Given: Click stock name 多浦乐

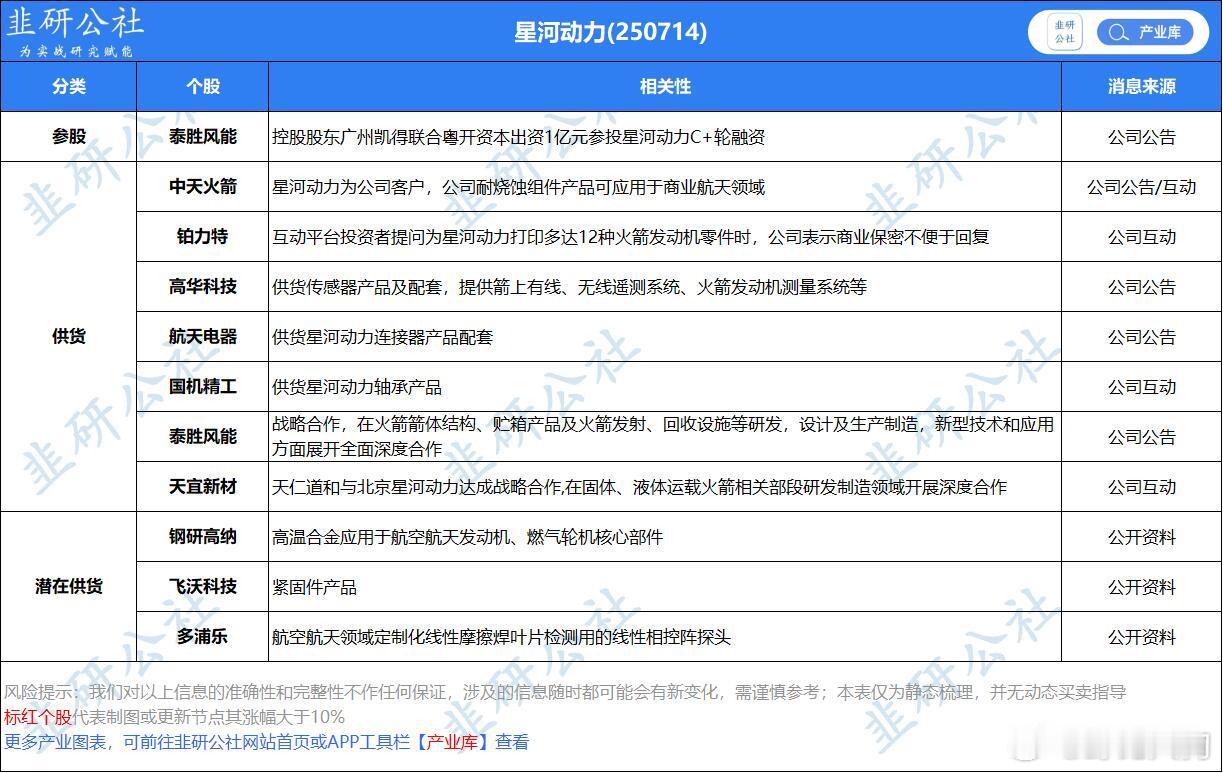Looking at the screenshot, I should point(203,637).
